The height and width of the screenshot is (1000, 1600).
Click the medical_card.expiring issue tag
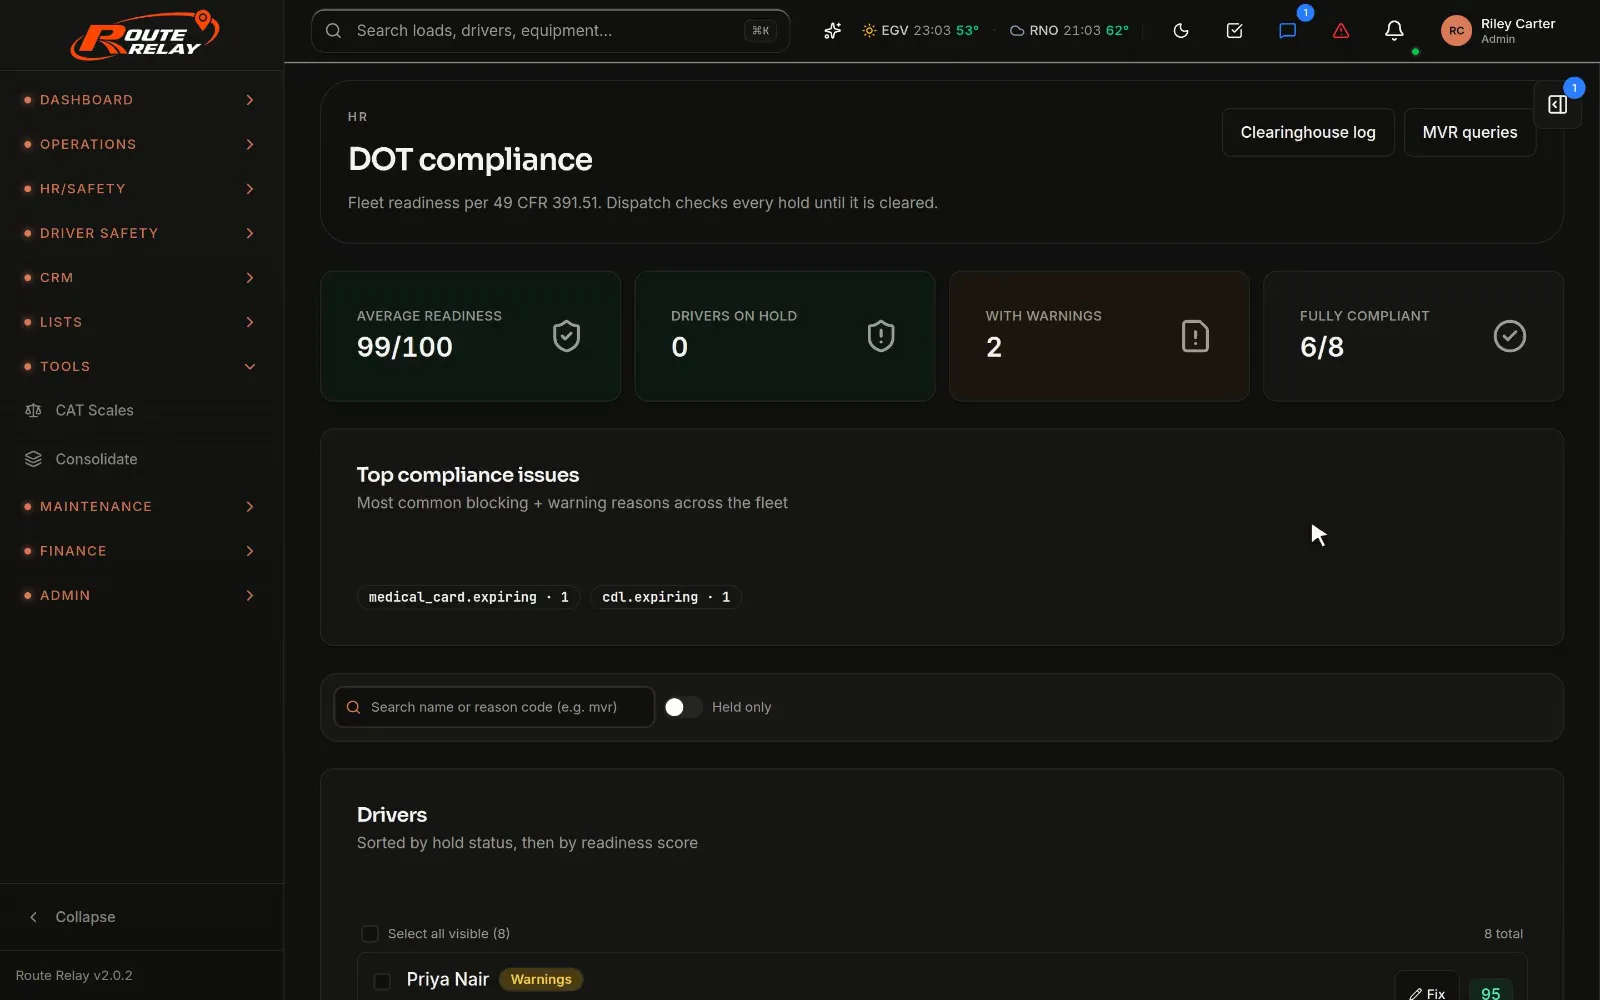[468, 597]
